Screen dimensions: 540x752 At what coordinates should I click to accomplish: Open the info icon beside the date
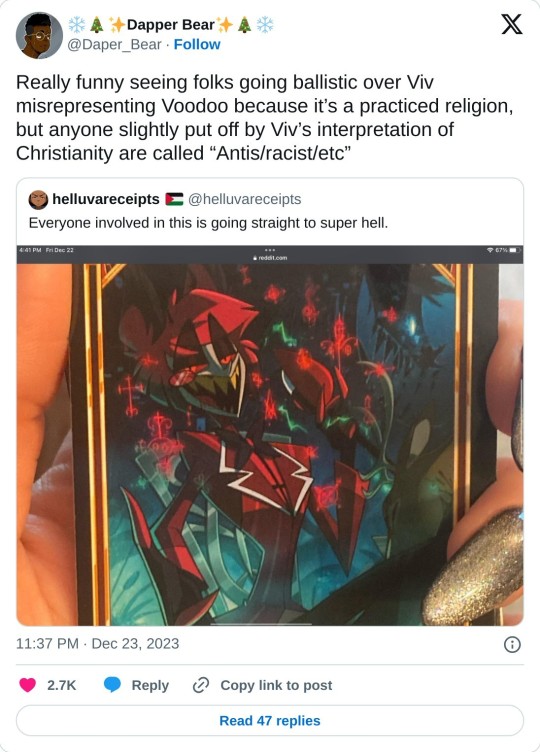[512, 645]
